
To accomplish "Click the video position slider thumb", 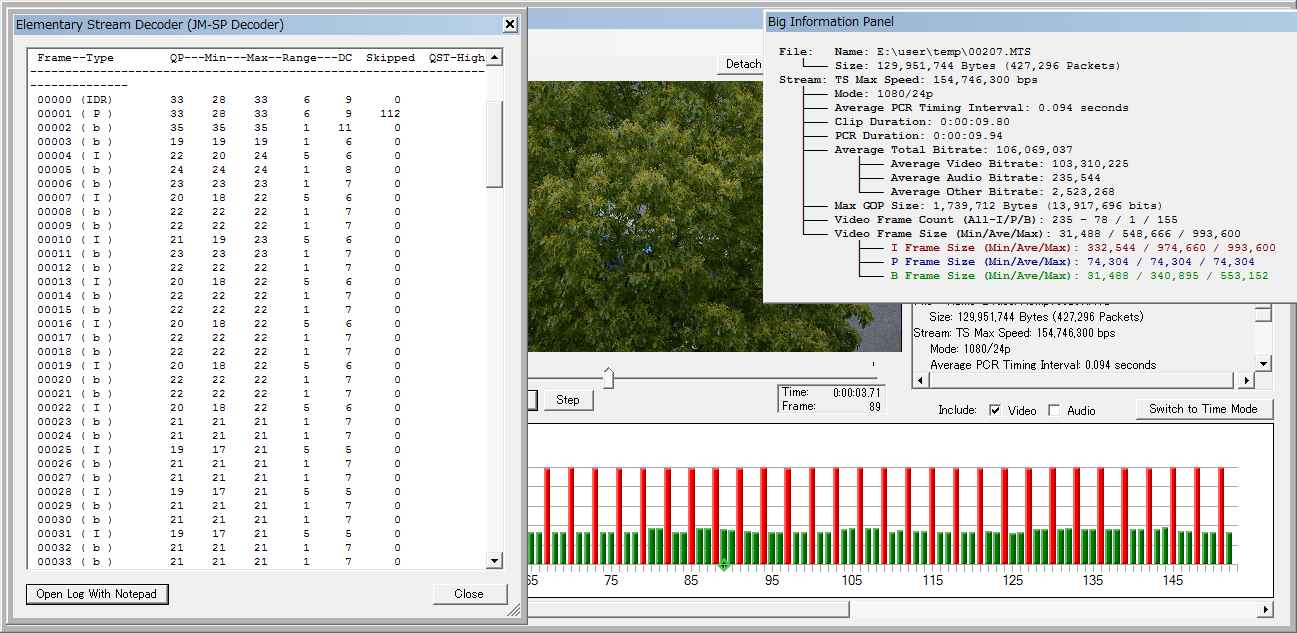I will (x=608, y=377).
